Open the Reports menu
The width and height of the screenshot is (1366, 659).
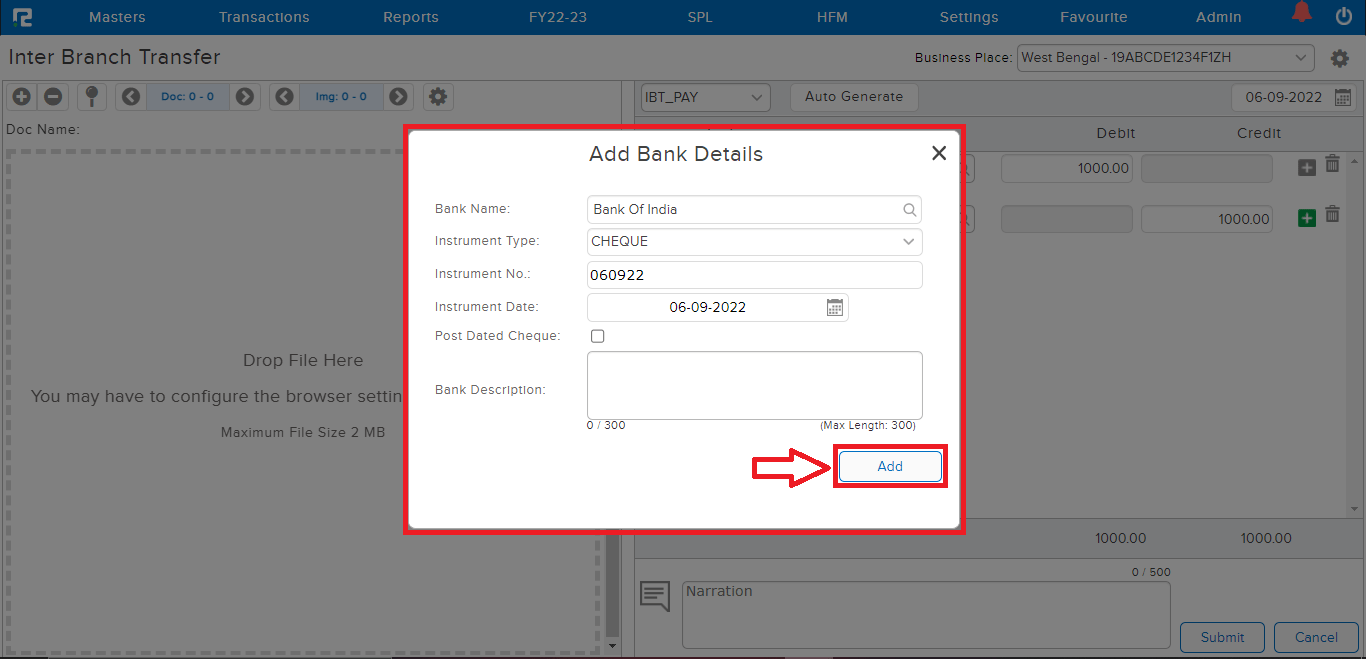click(410, 17)
